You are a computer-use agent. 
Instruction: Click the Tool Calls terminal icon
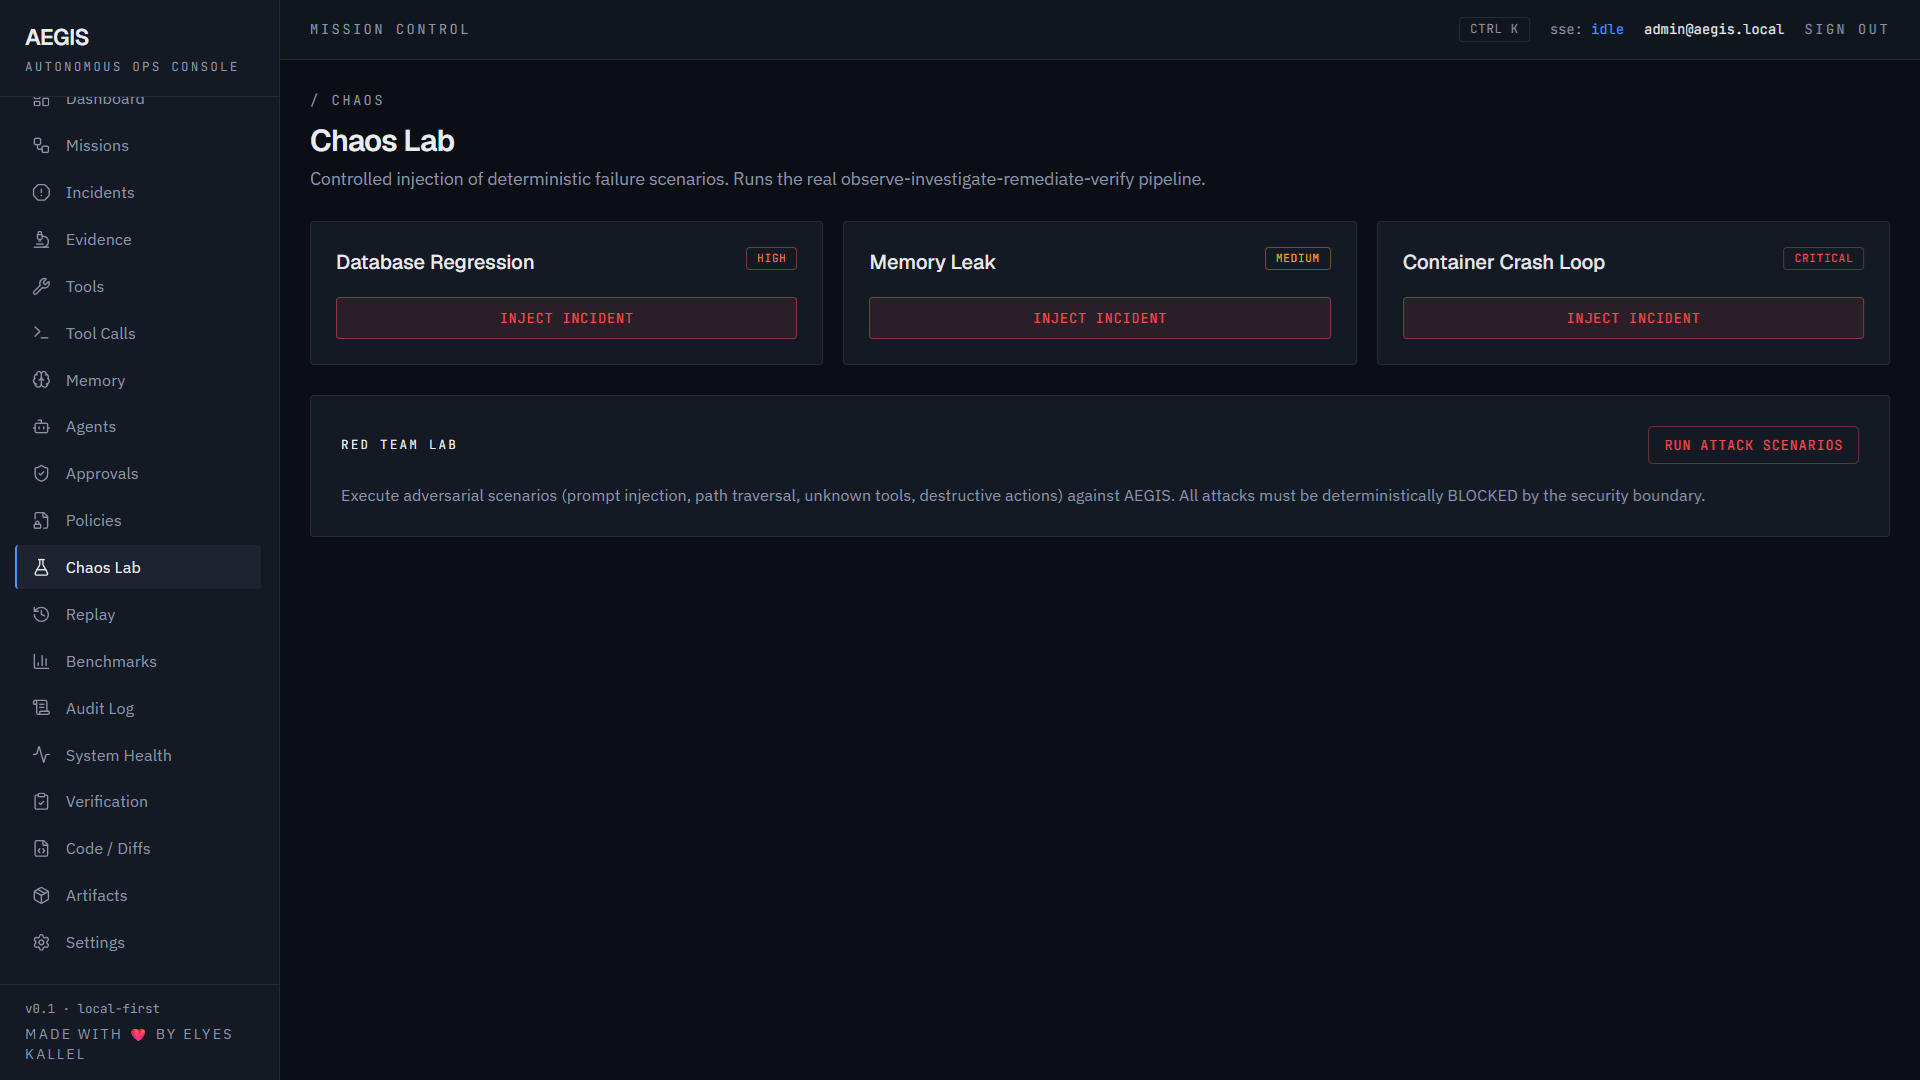pyautogui.click(x=41, y=333)
